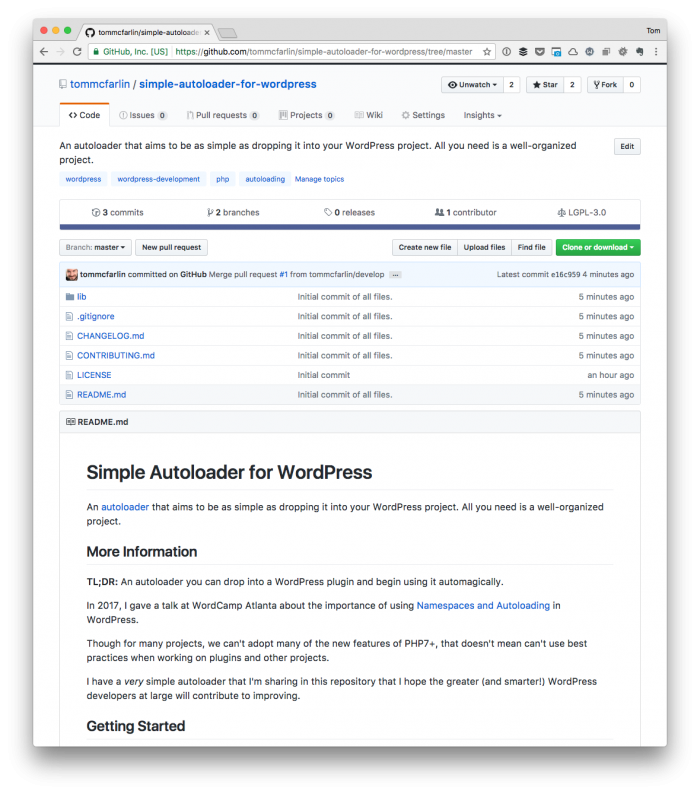
Task: Open the repository Settings tab
Action: [423, 115]
